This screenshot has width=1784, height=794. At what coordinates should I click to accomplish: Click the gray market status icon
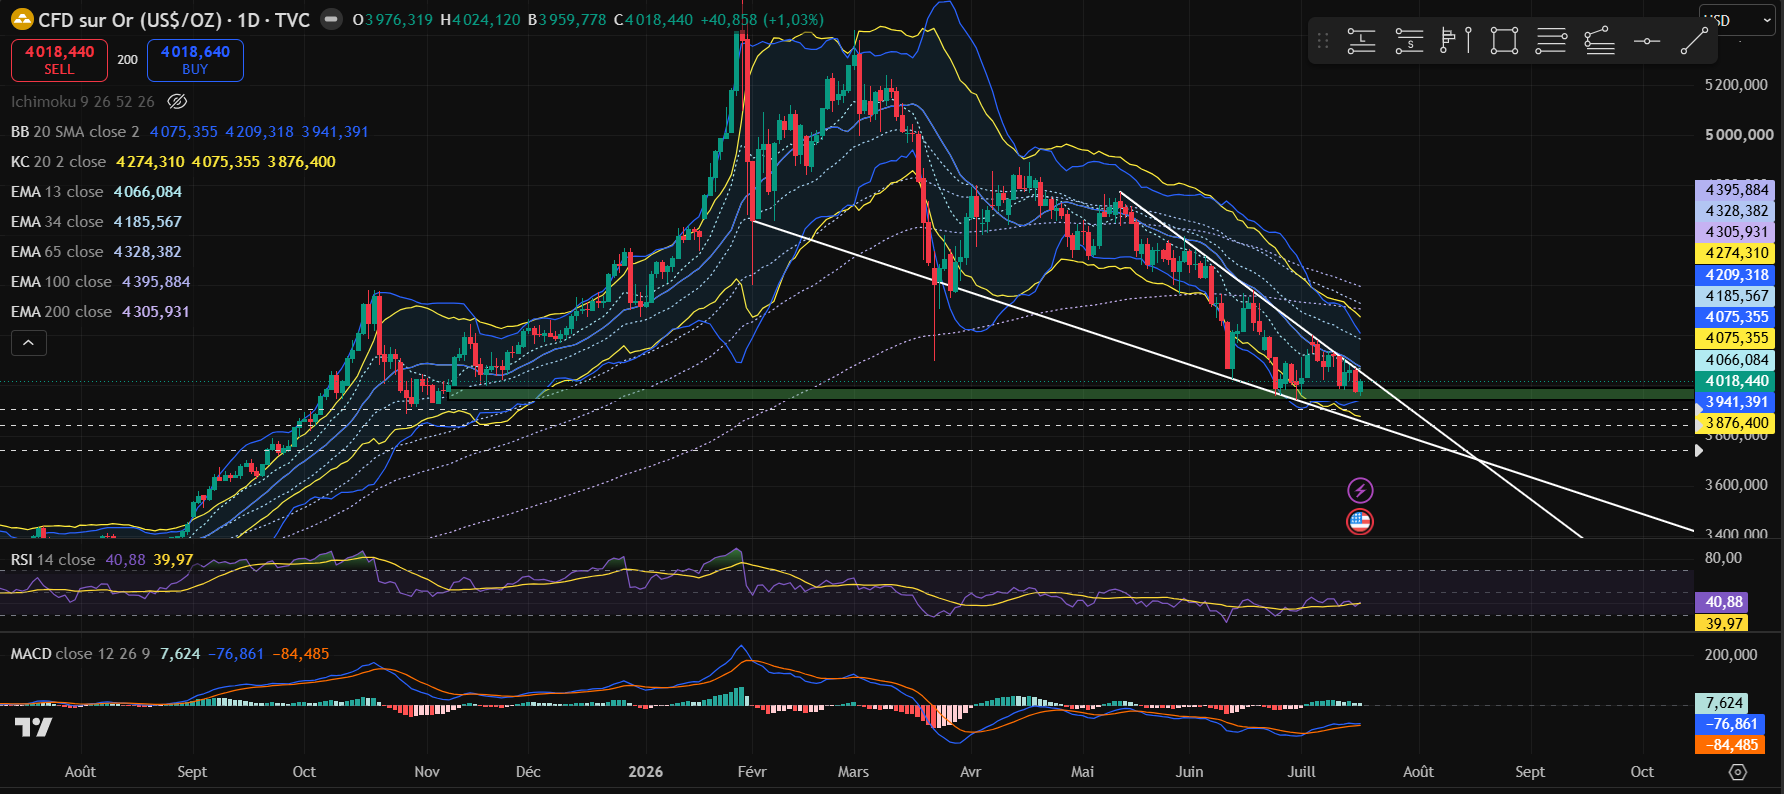(331, 20)
